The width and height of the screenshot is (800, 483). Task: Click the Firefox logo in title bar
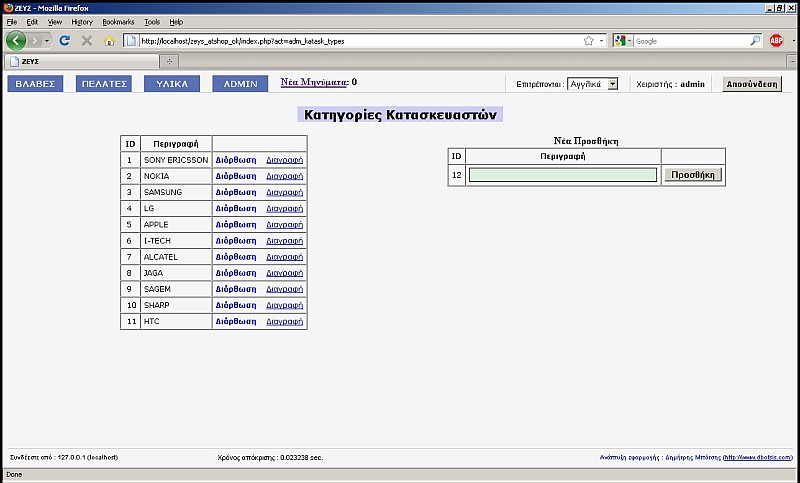pyautogui.click(x=8, y=8)
